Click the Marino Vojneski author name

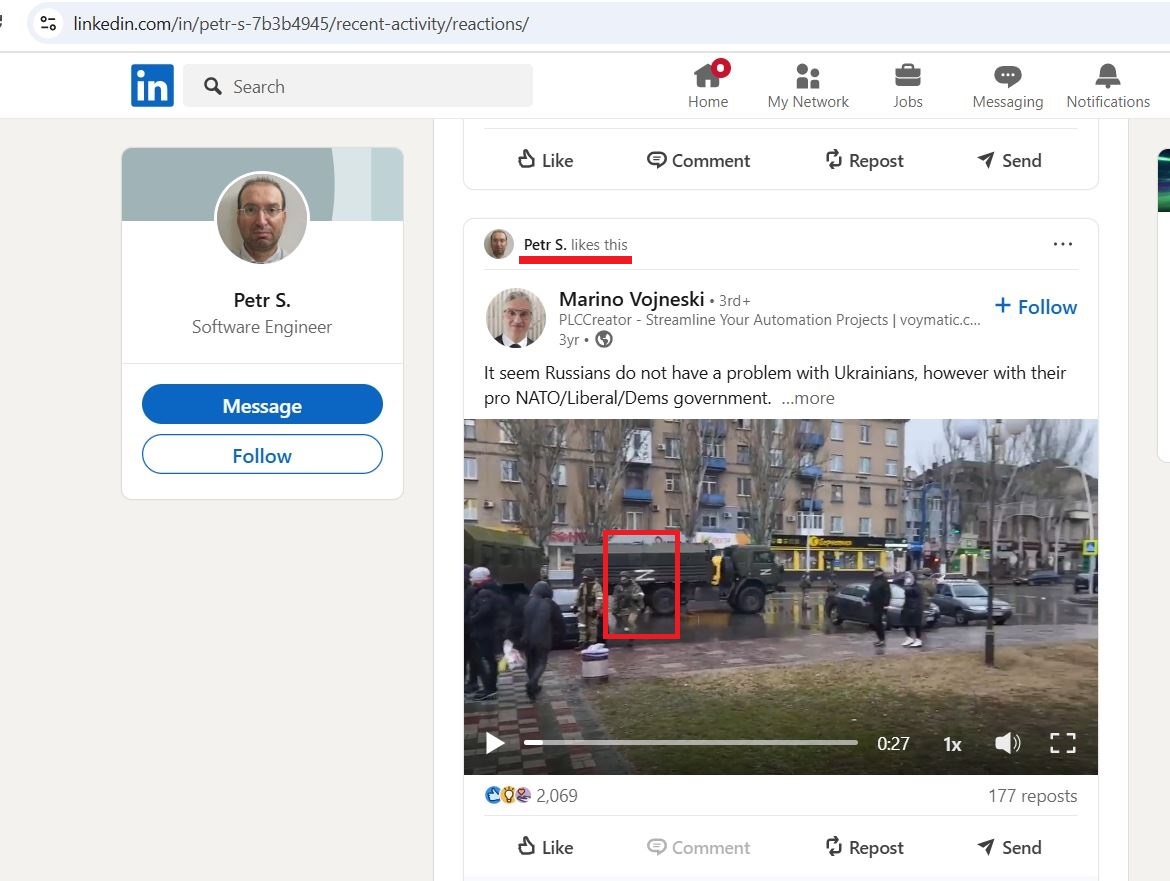click(x=631, y=299)
